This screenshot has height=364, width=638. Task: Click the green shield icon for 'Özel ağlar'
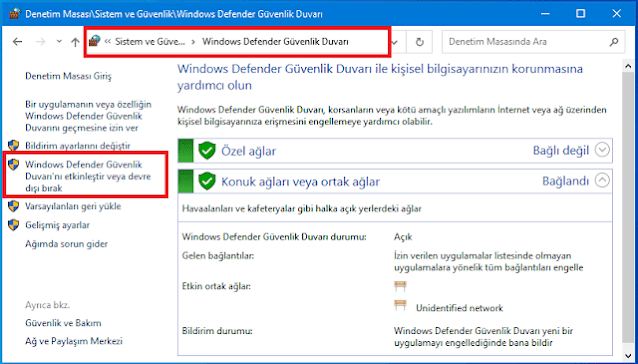(x=207, y=150)
